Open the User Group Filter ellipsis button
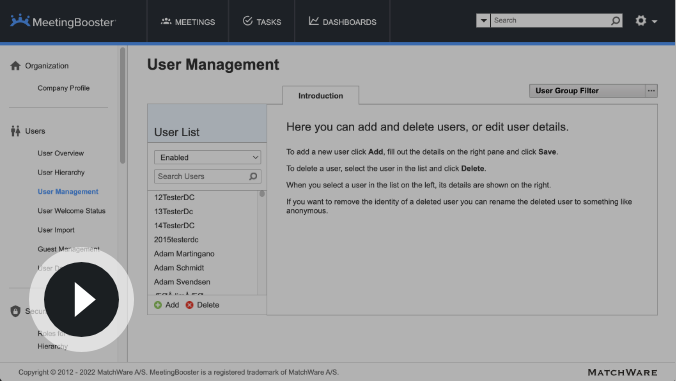676x381 pixels. (651, 91)
